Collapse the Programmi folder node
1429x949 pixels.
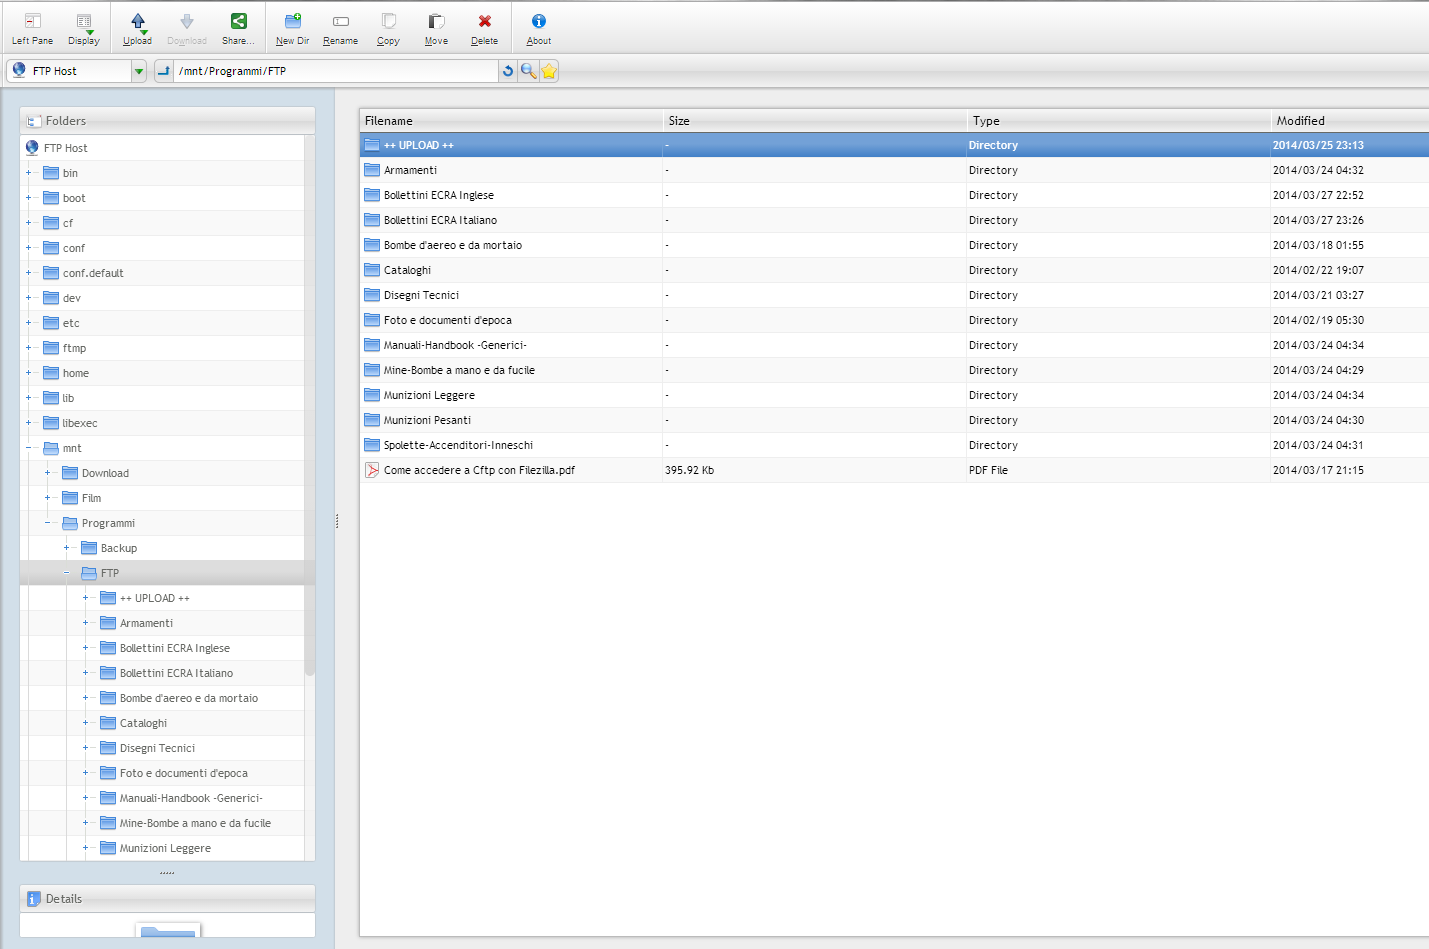click(47, 523)
